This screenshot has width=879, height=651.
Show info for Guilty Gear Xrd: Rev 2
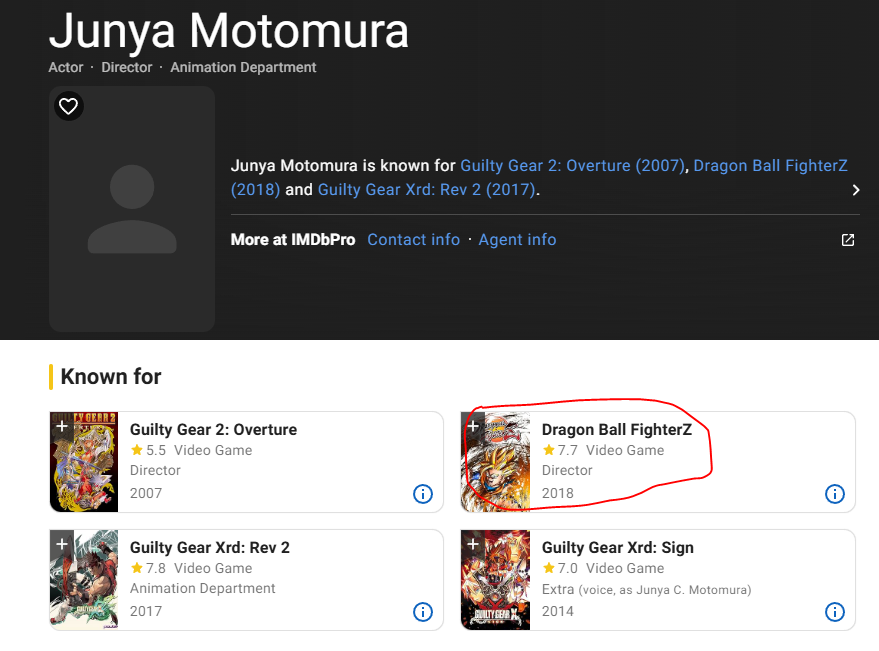[x=423, y=612]
